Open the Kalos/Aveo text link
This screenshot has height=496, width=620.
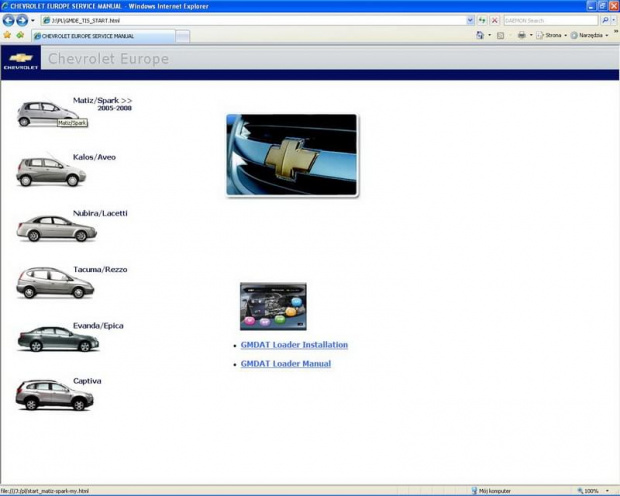pyautogui.click(x=94, y=157)
